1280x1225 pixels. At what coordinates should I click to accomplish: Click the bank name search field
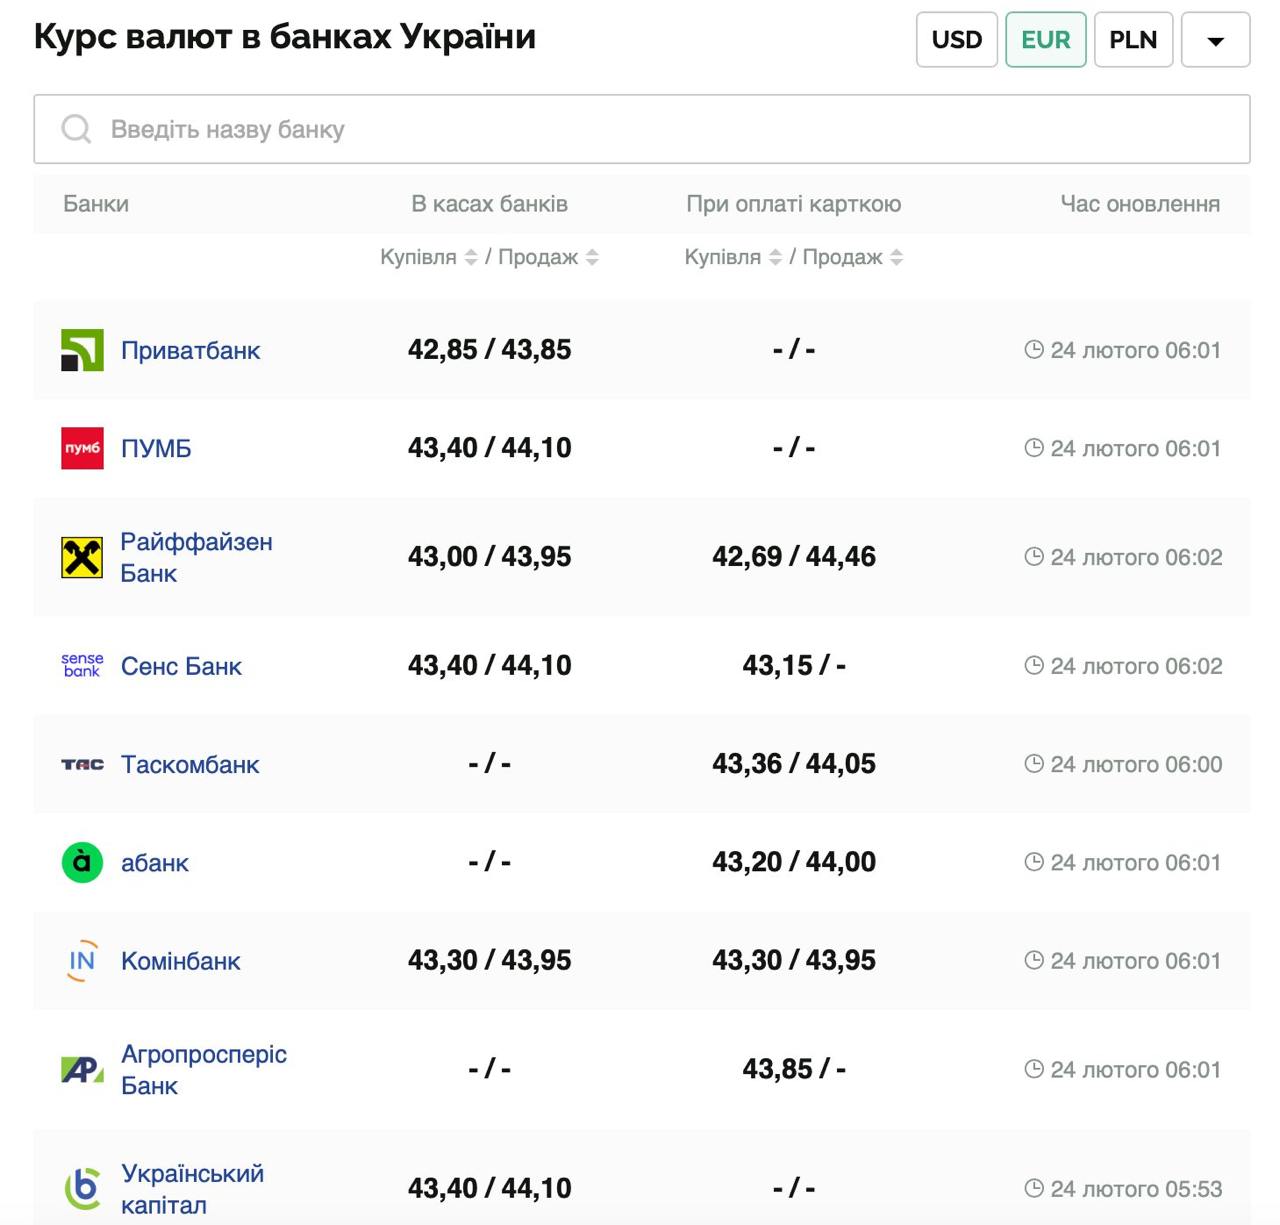[x=640, y=129]
